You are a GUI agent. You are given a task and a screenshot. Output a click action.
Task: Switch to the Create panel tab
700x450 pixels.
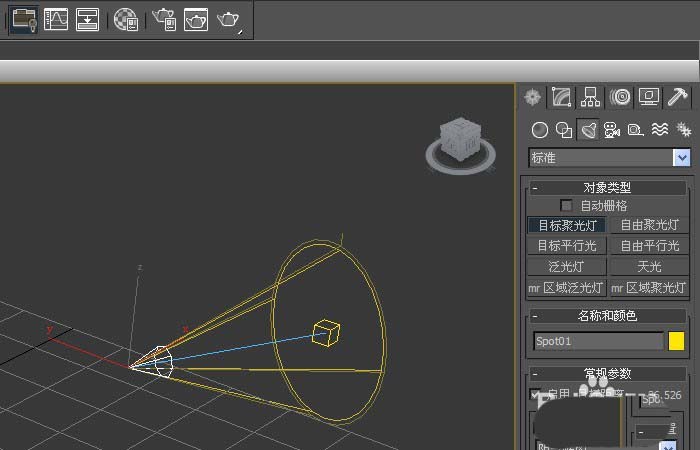[533, 96]
